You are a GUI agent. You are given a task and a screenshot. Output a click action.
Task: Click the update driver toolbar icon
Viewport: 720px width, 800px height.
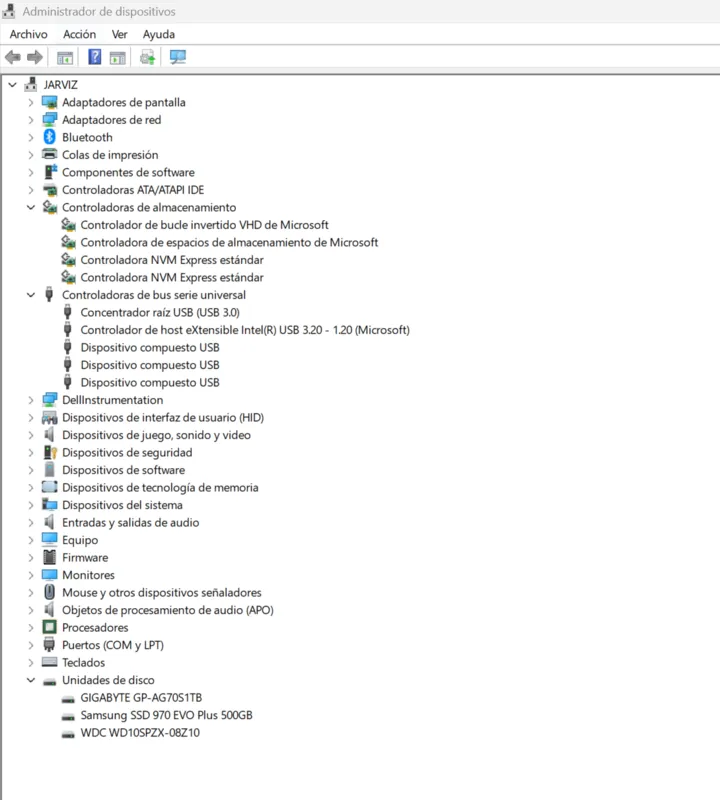[x=147, y=57]
